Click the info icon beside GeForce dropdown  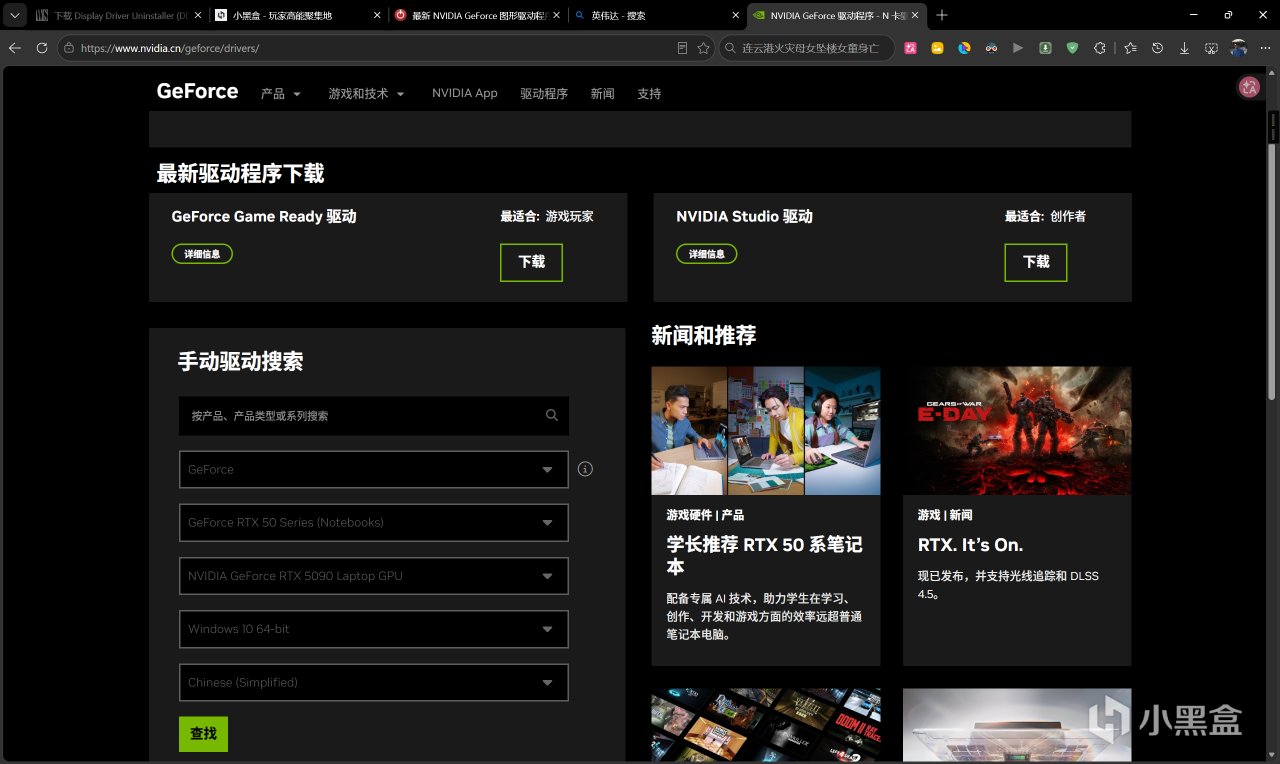pos(586,469)
